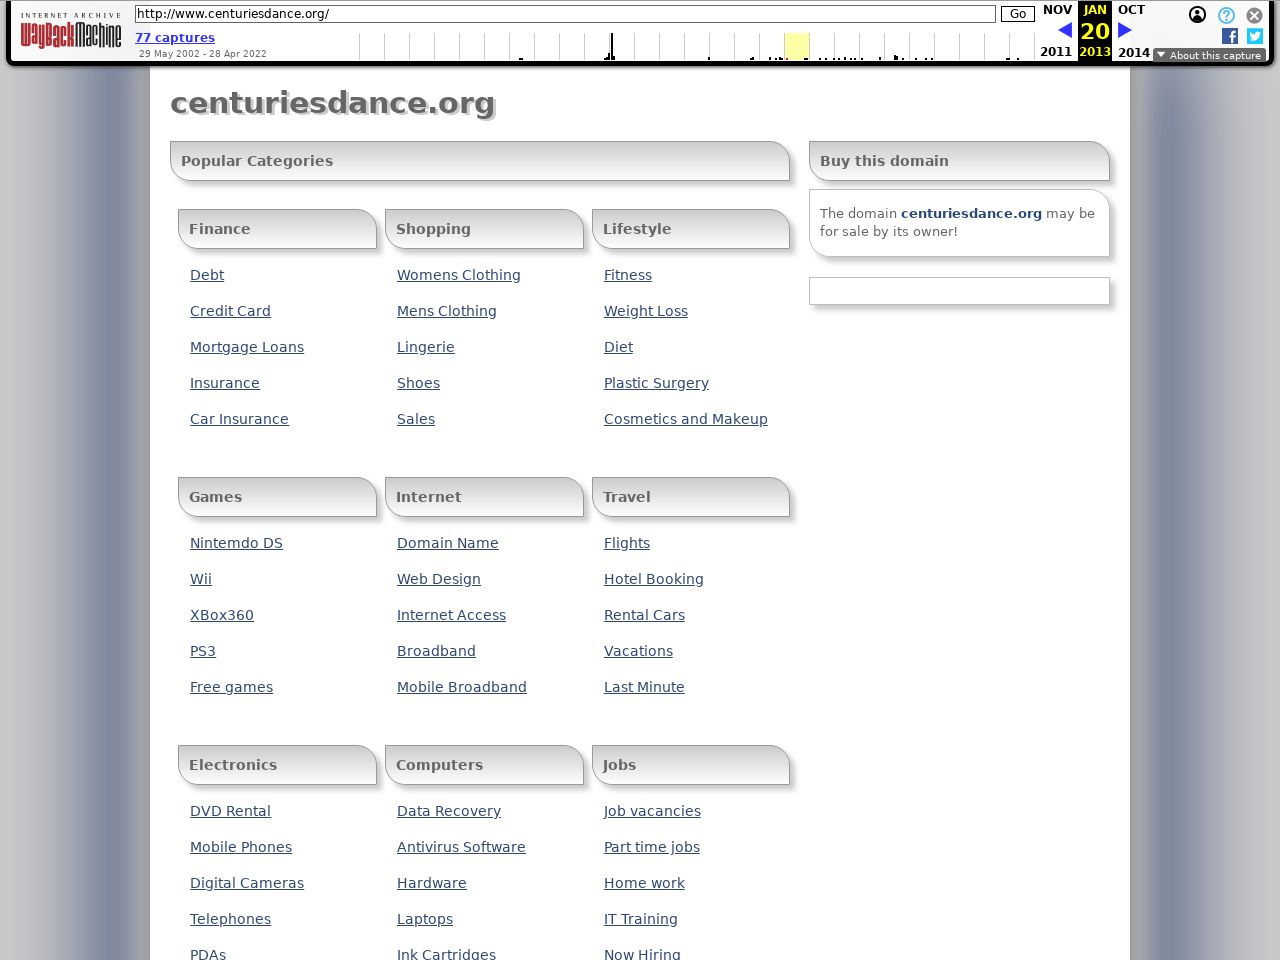Share capture on Twitter
The image size is (1280, 960).
(1254, 36)
